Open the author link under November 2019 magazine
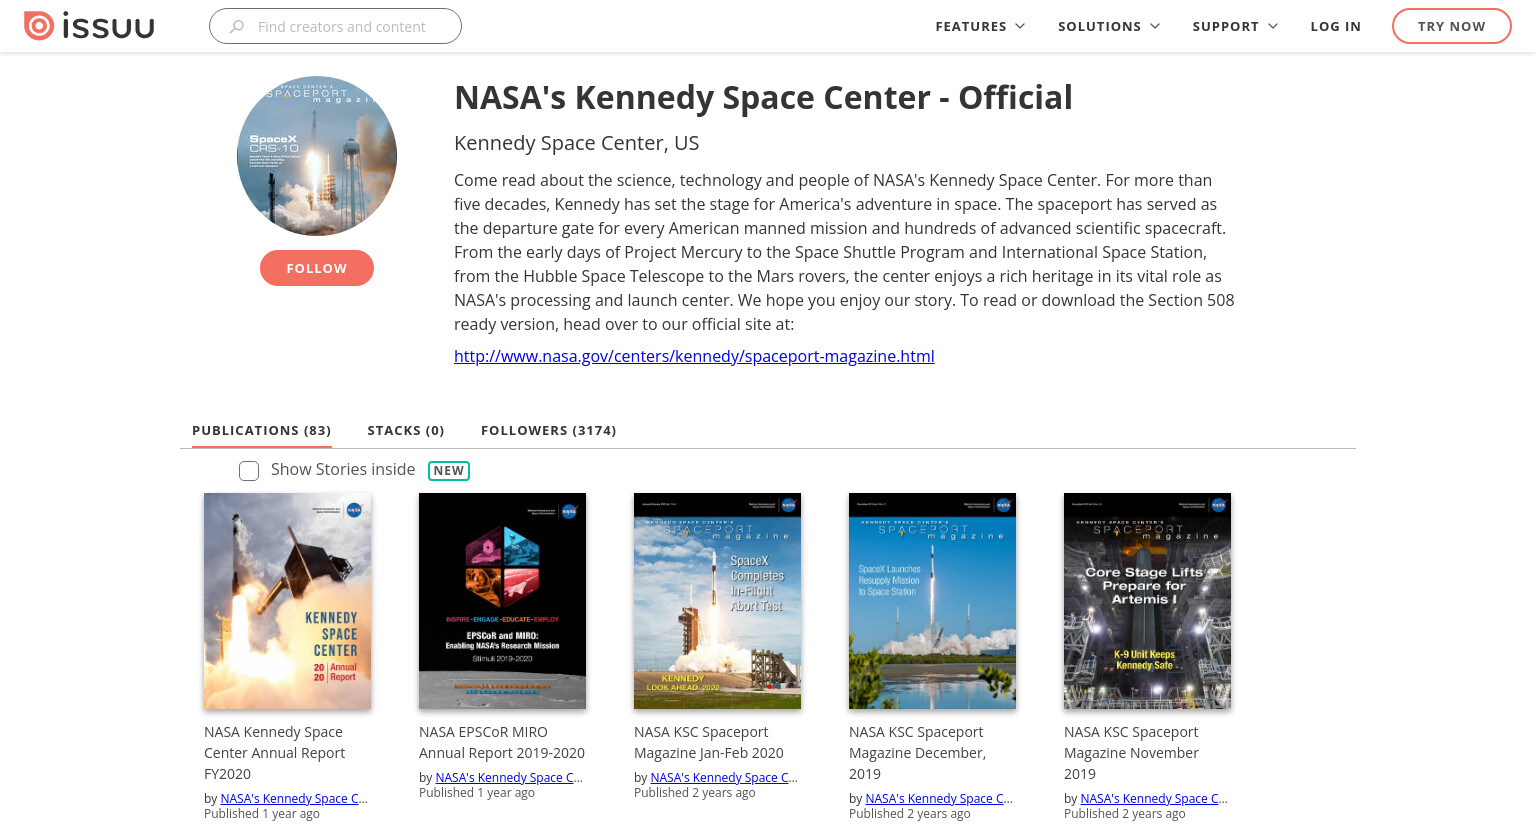1536x834 pixels. 1154,798
